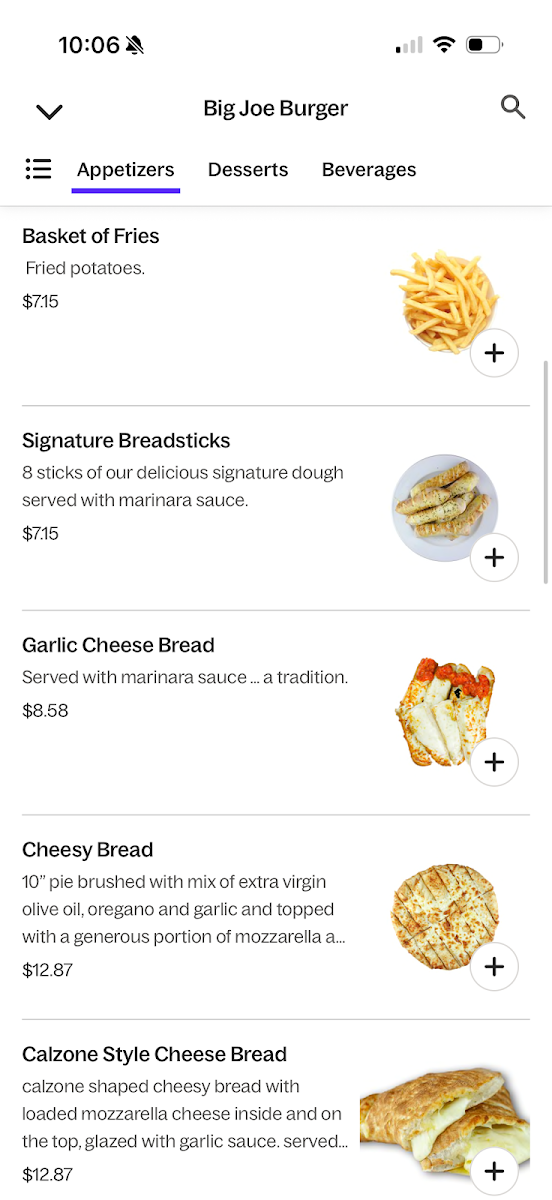View the Garlic Cheese Bread description
The image size is (552, 1200).
pos(185,677)
